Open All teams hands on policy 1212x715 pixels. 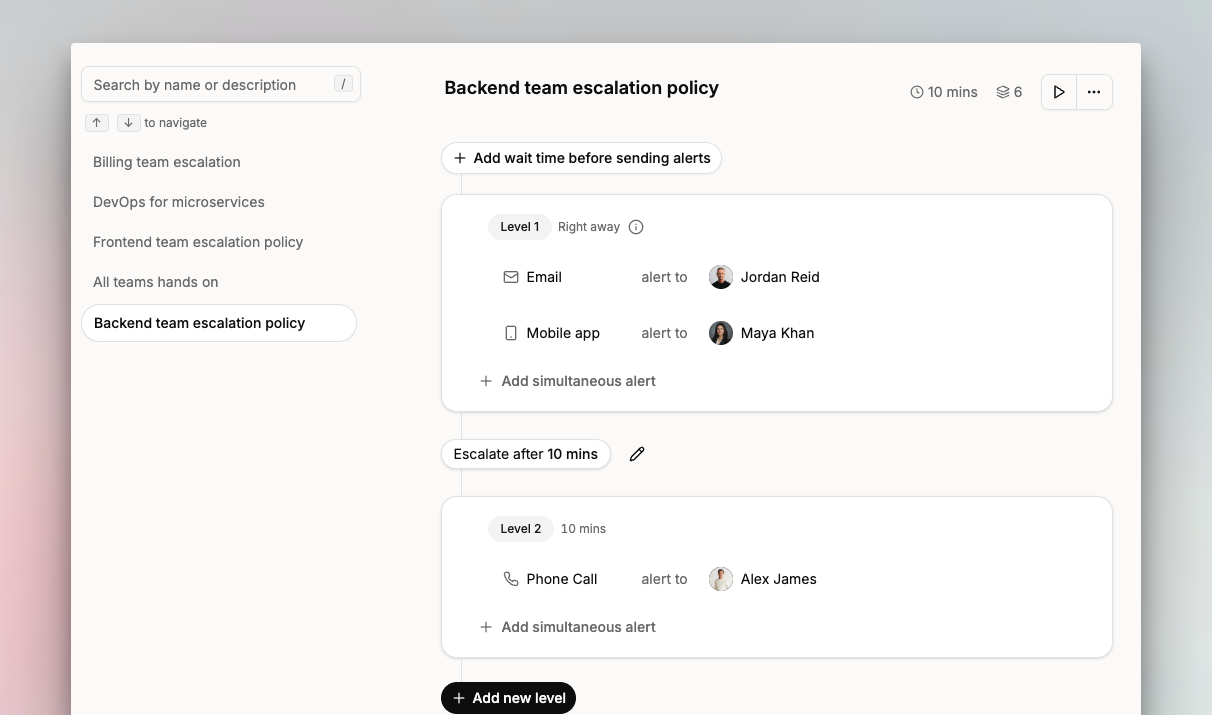[x=156, y=282]
